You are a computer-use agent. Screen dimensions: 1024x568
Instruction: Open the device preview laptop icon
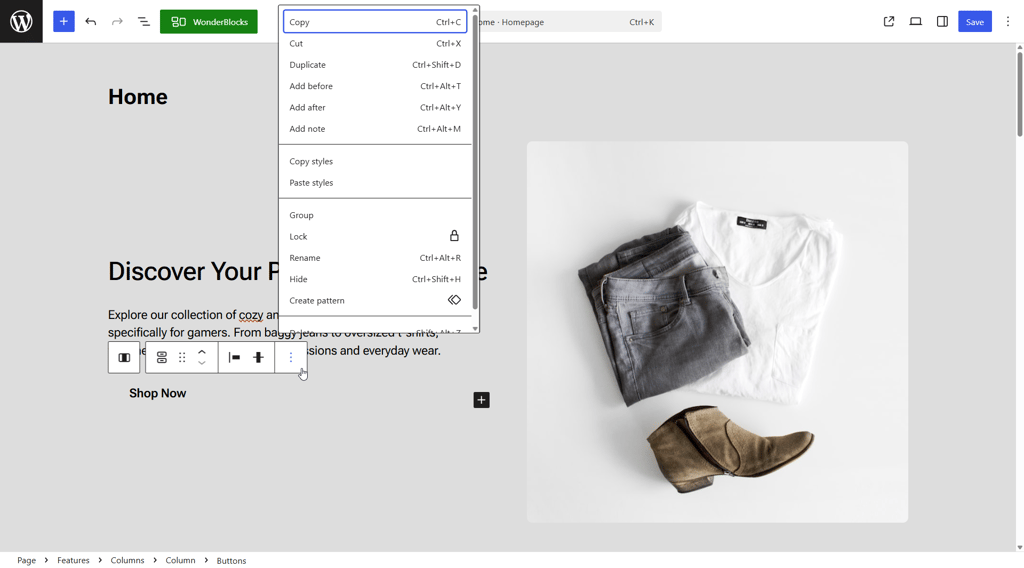[x=916, y=22]
